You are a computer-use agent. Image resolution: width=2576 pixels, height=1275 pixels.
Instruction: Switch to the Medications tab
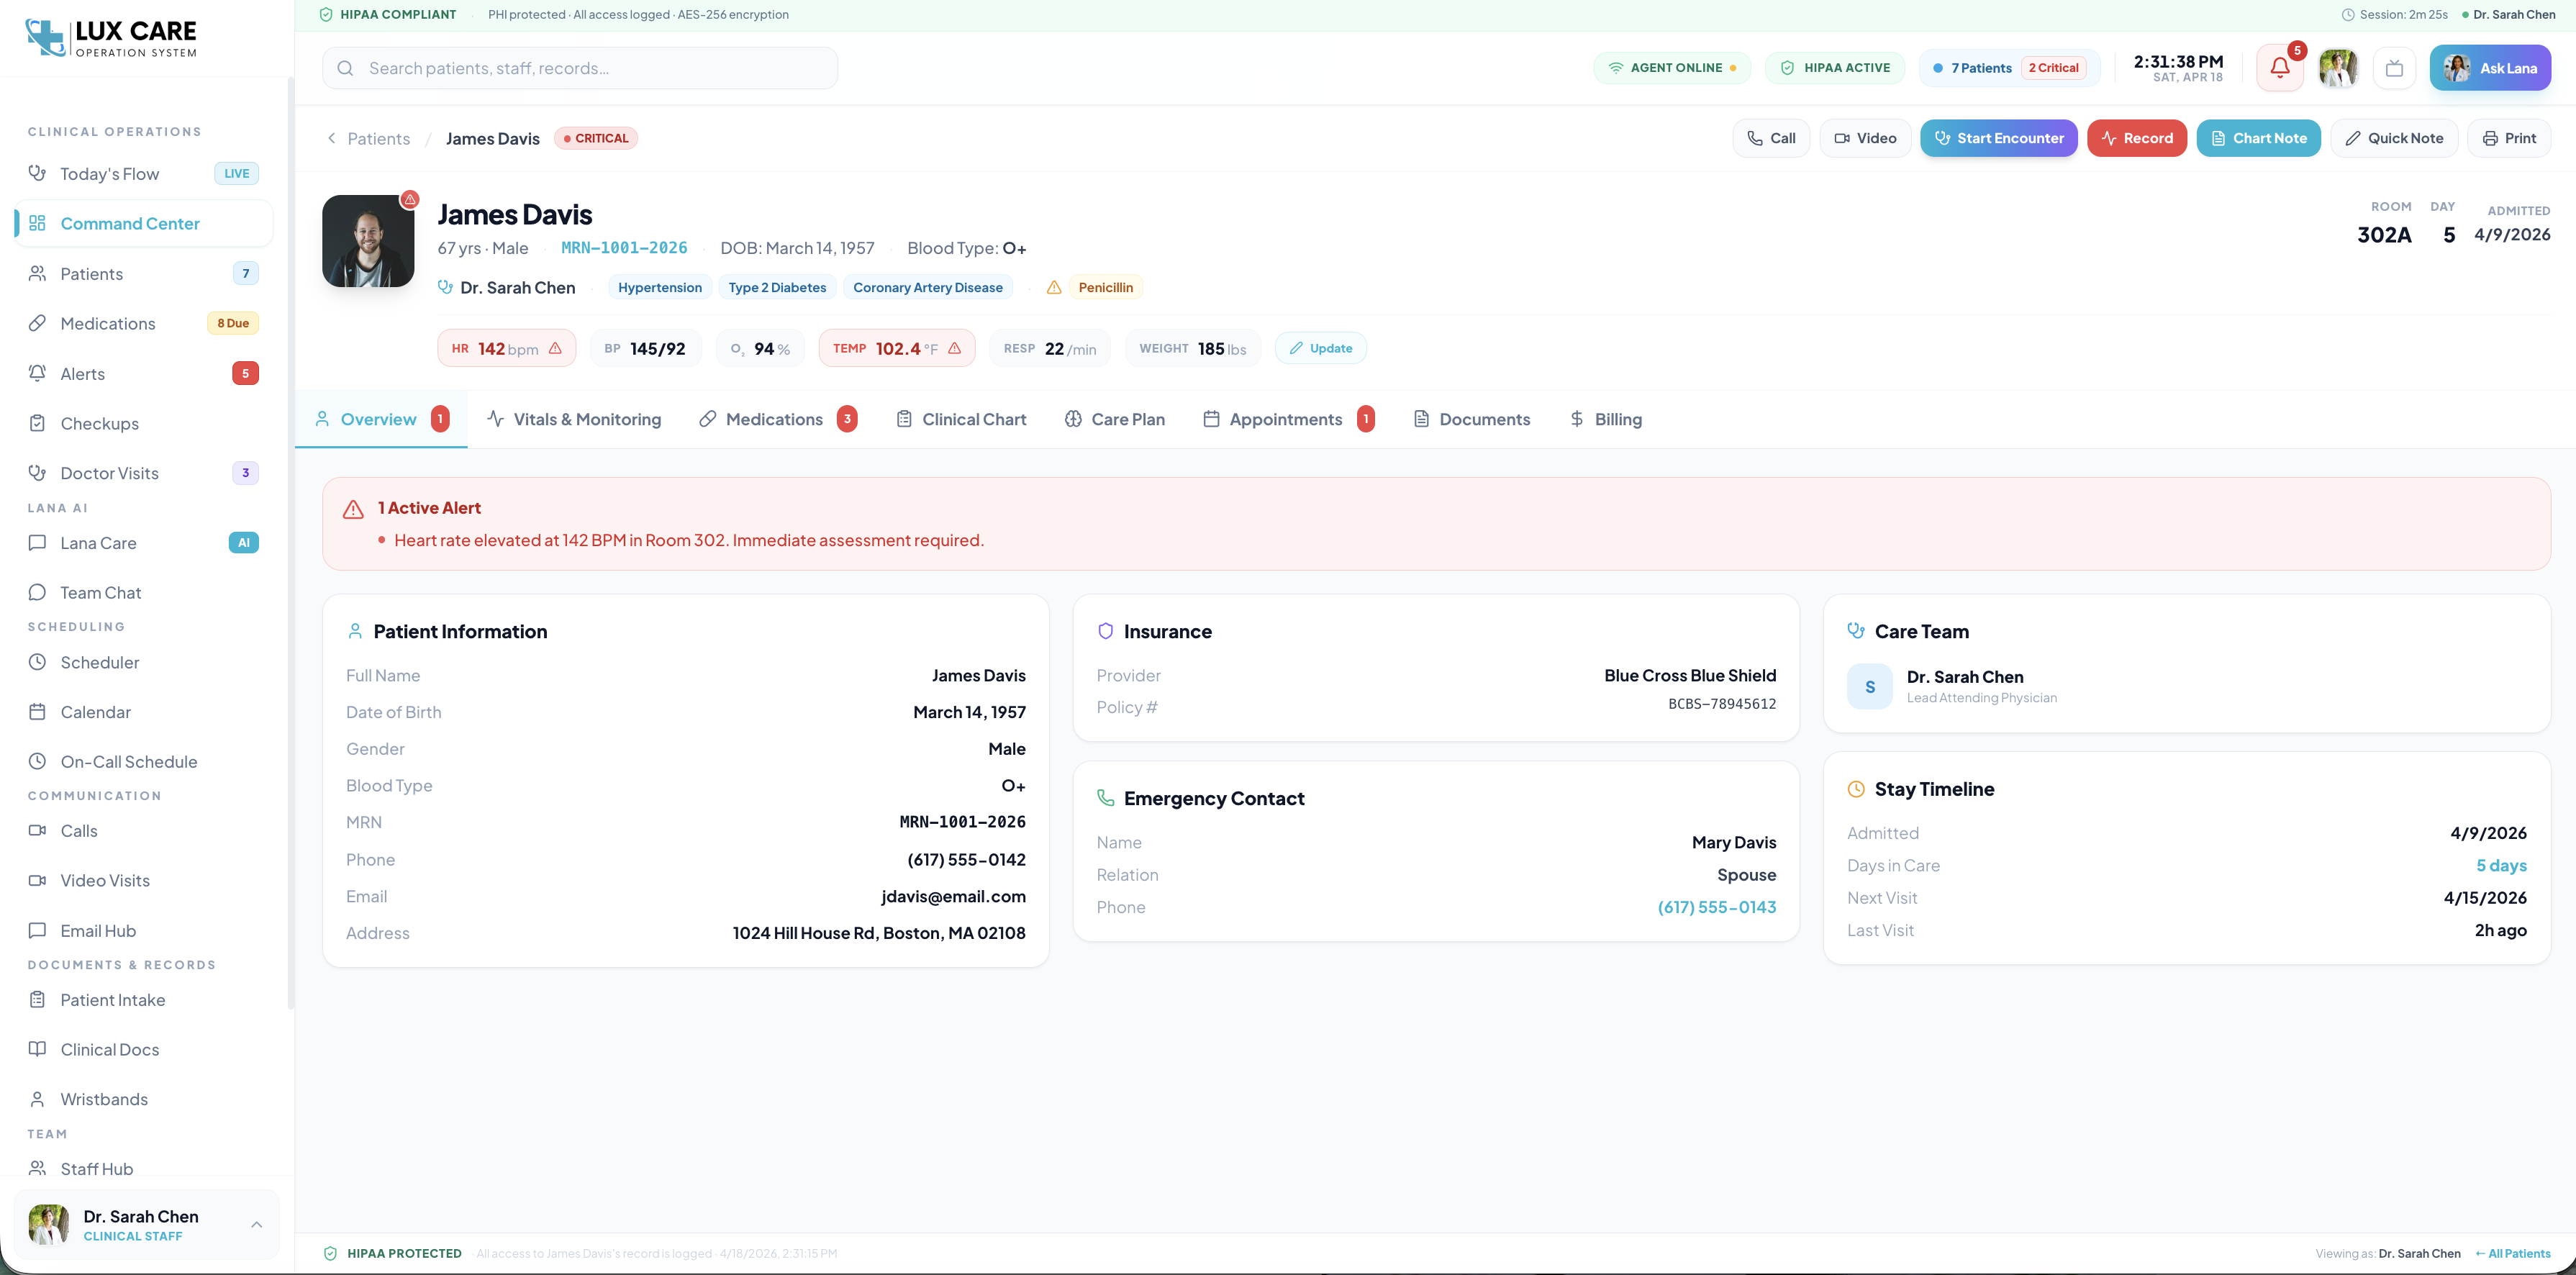click(x=777, y=419)
